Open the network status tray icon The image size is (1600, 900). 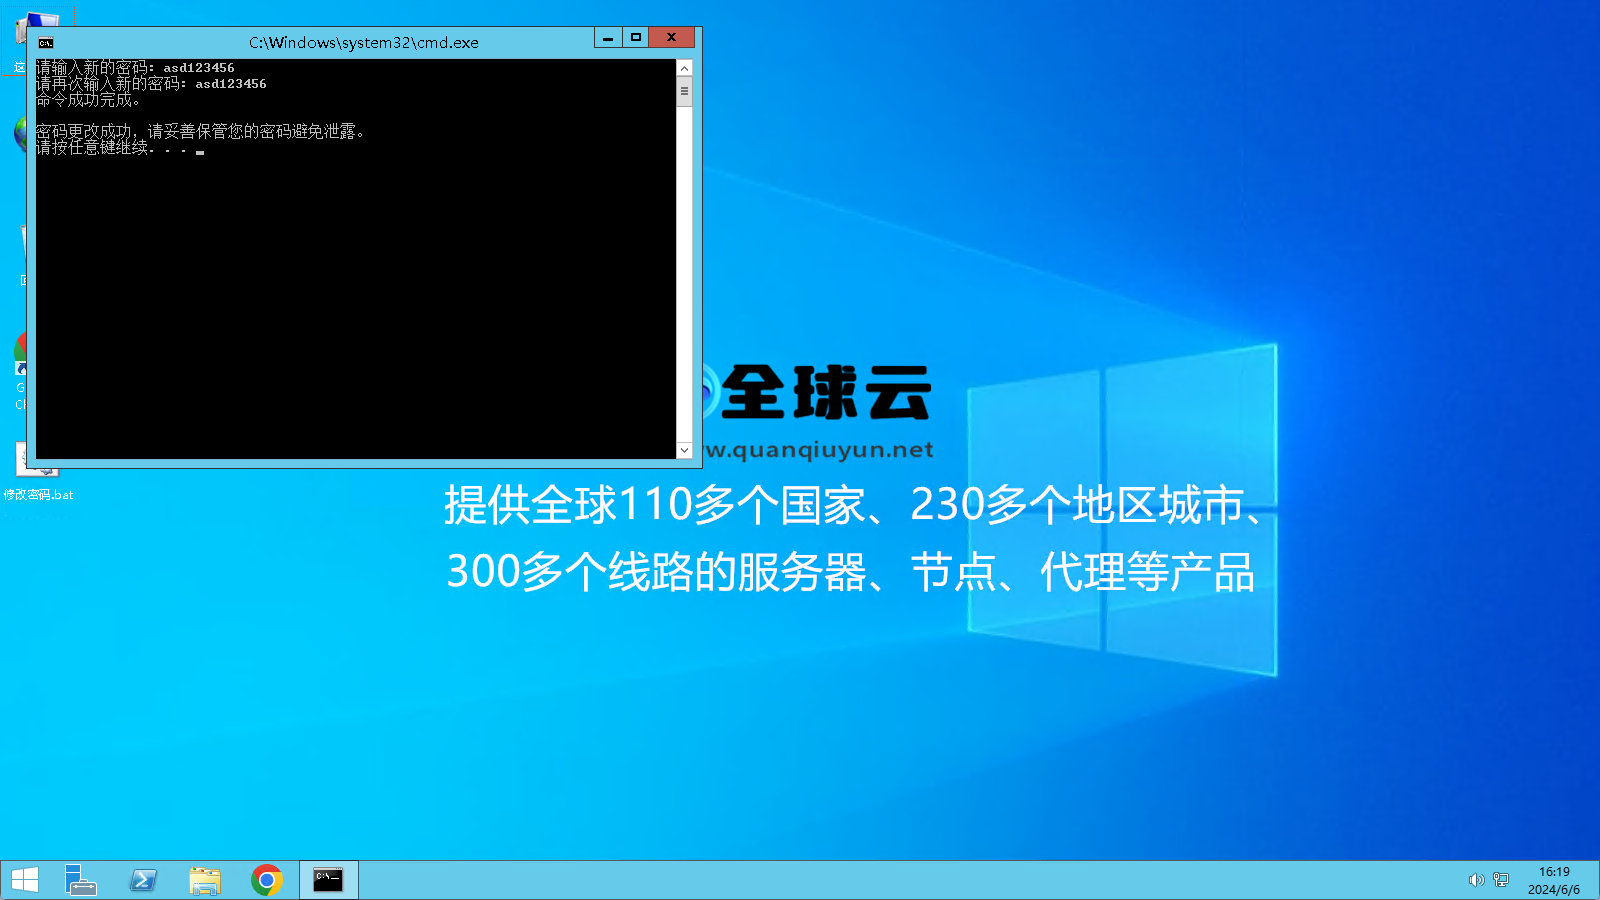1501,880
